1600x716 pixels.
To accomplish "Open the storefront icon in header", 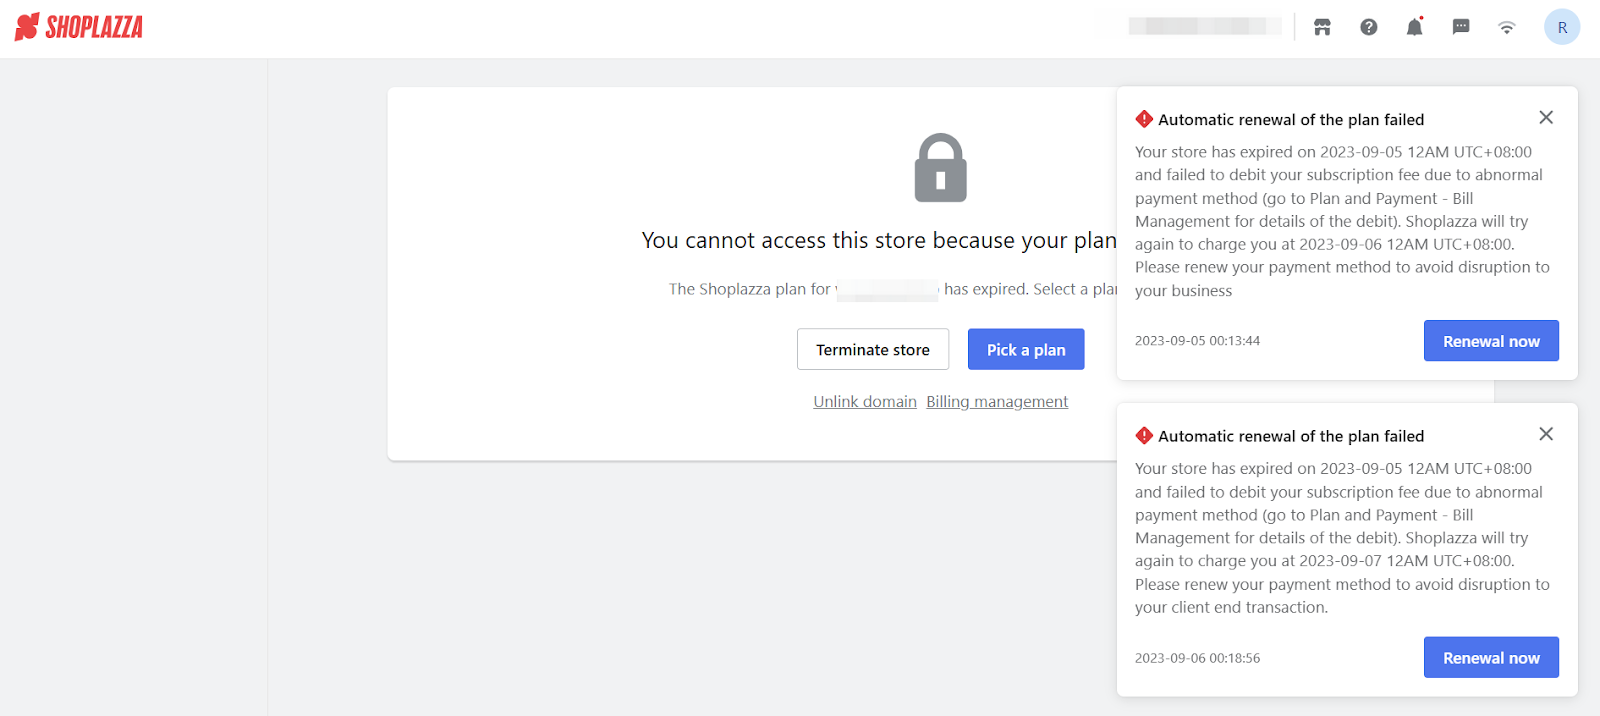I will click(1322, 27).
